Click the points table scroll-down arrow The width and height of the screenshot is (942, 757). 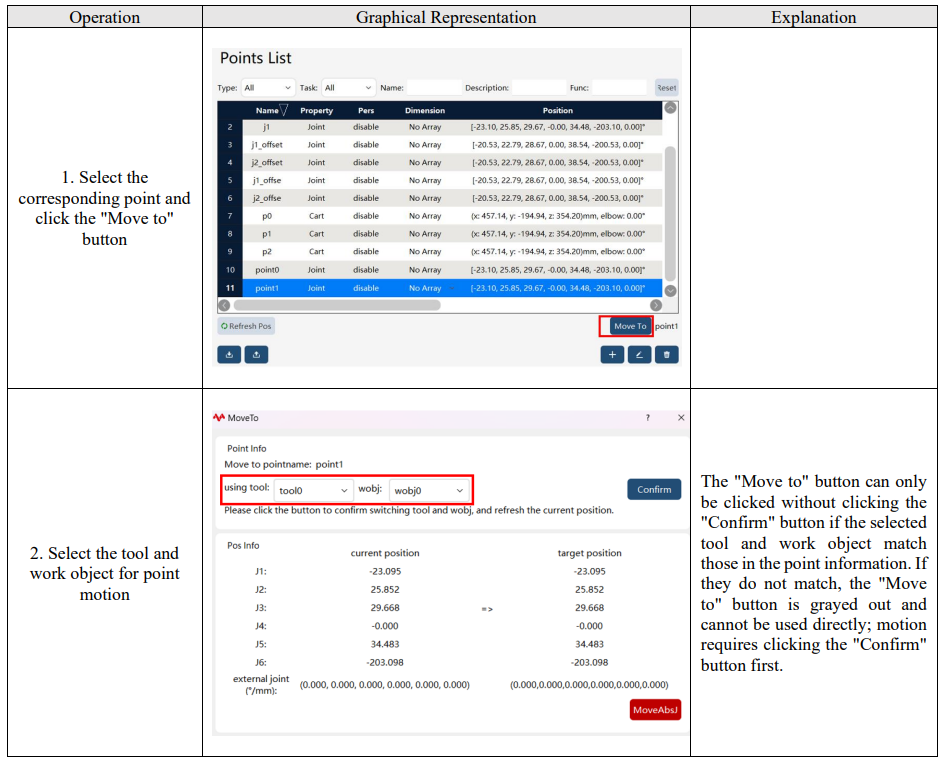[x=670, y=291]
